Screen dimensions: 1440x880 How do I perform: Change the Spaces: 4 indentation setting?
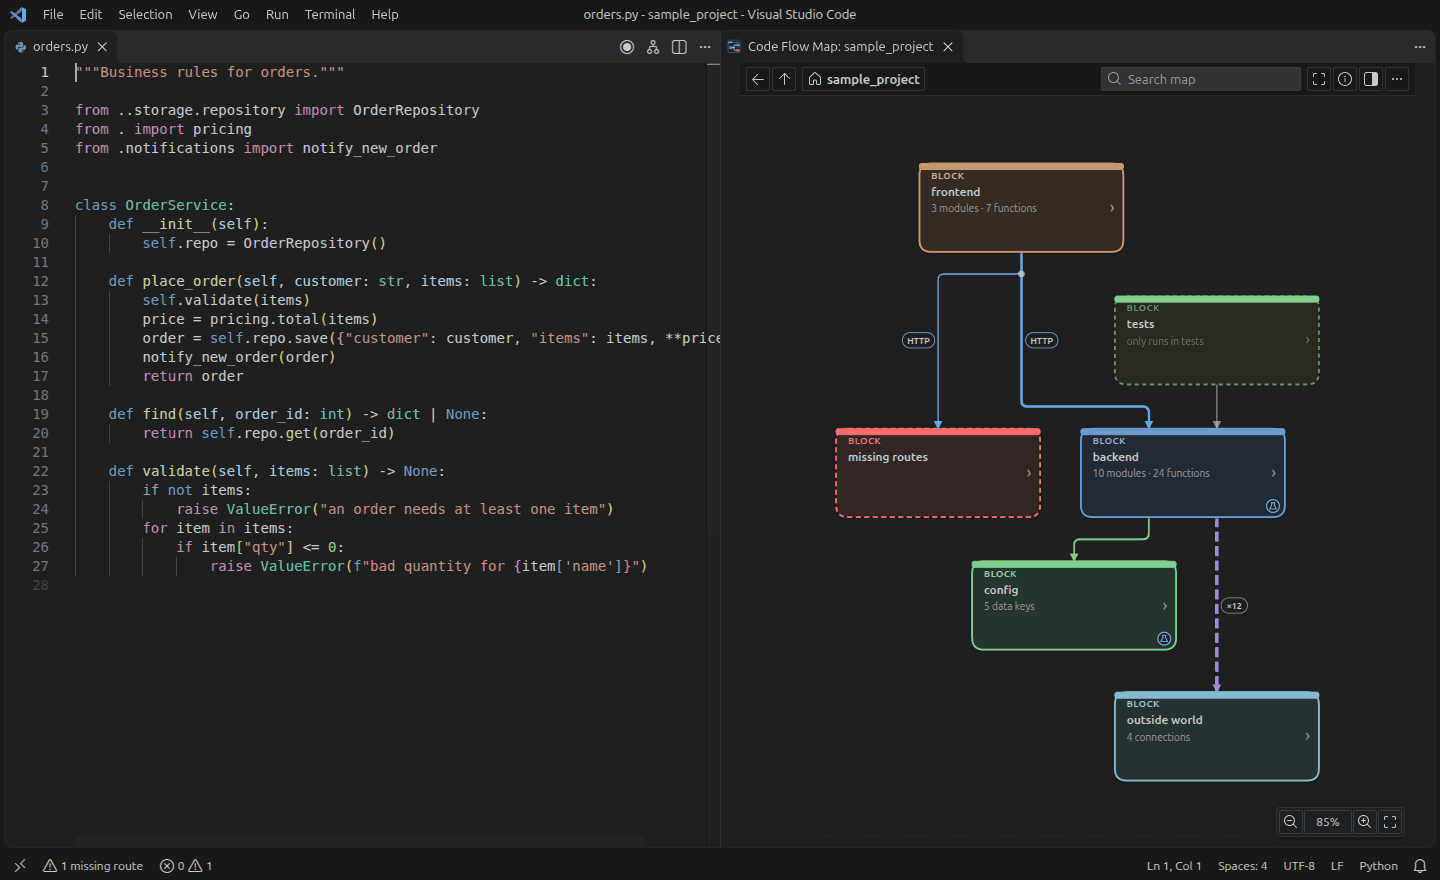point(1242,866)
